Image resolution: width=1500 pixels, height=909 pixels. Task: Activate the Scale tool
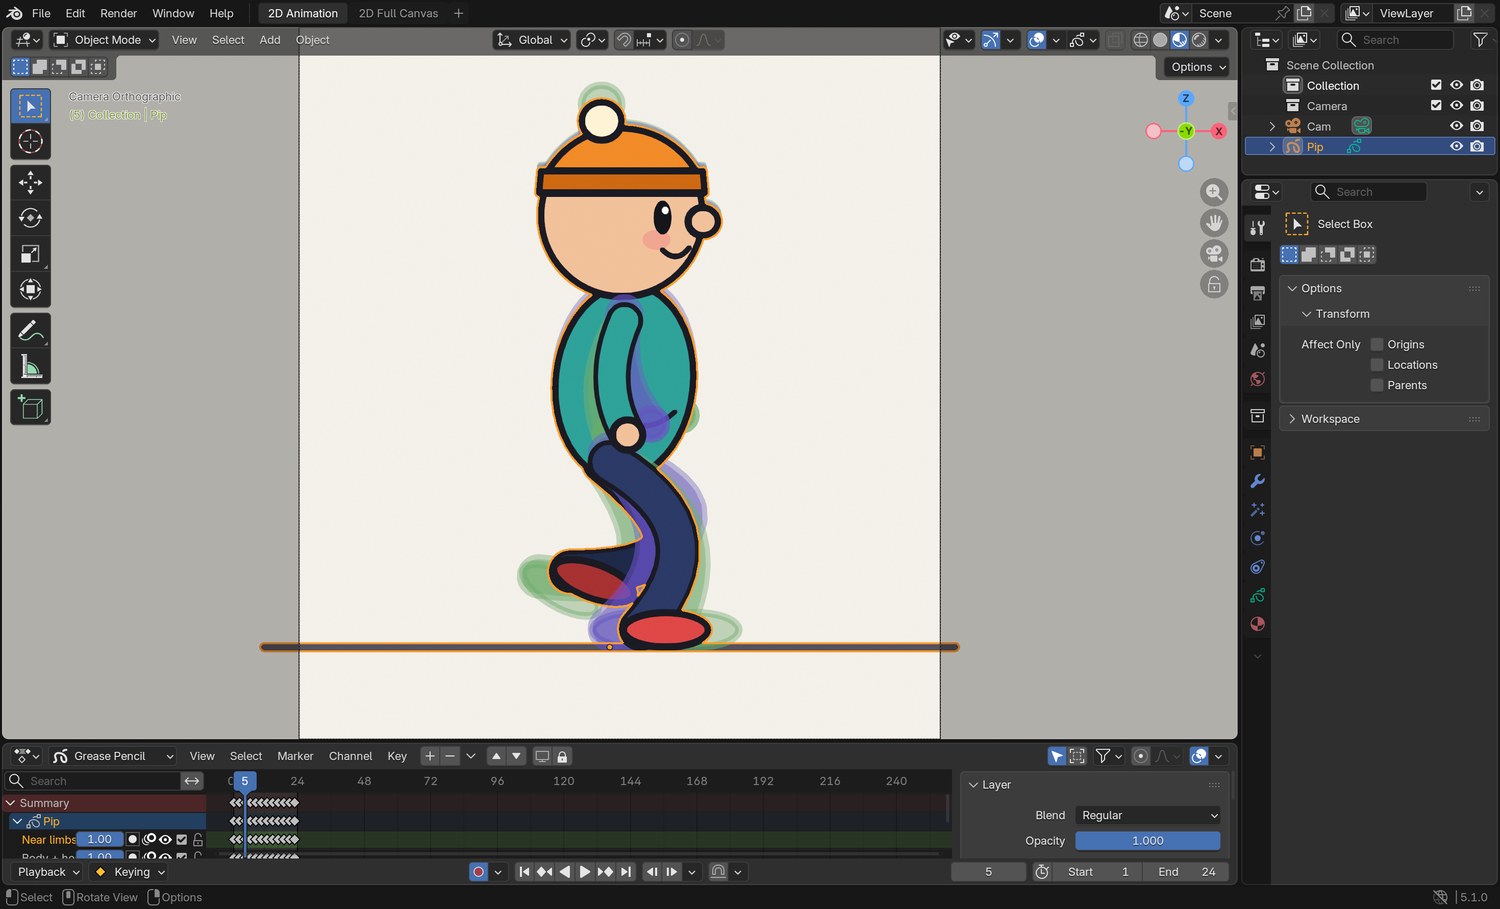[31, 254]
